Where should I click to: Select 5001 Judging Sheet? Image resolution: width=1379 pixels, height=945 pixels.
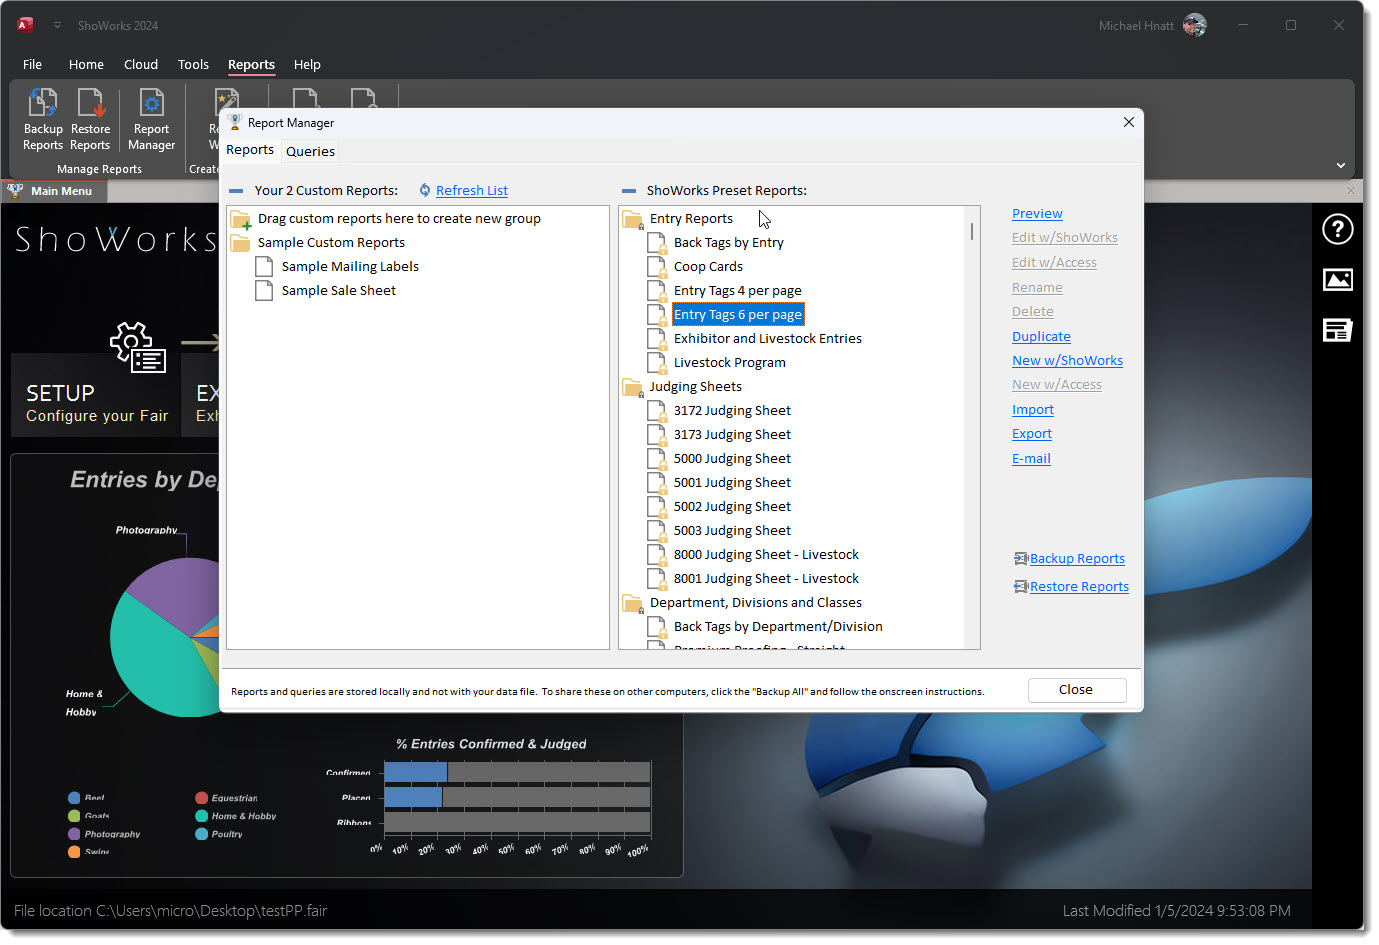(x=732, y=483)
